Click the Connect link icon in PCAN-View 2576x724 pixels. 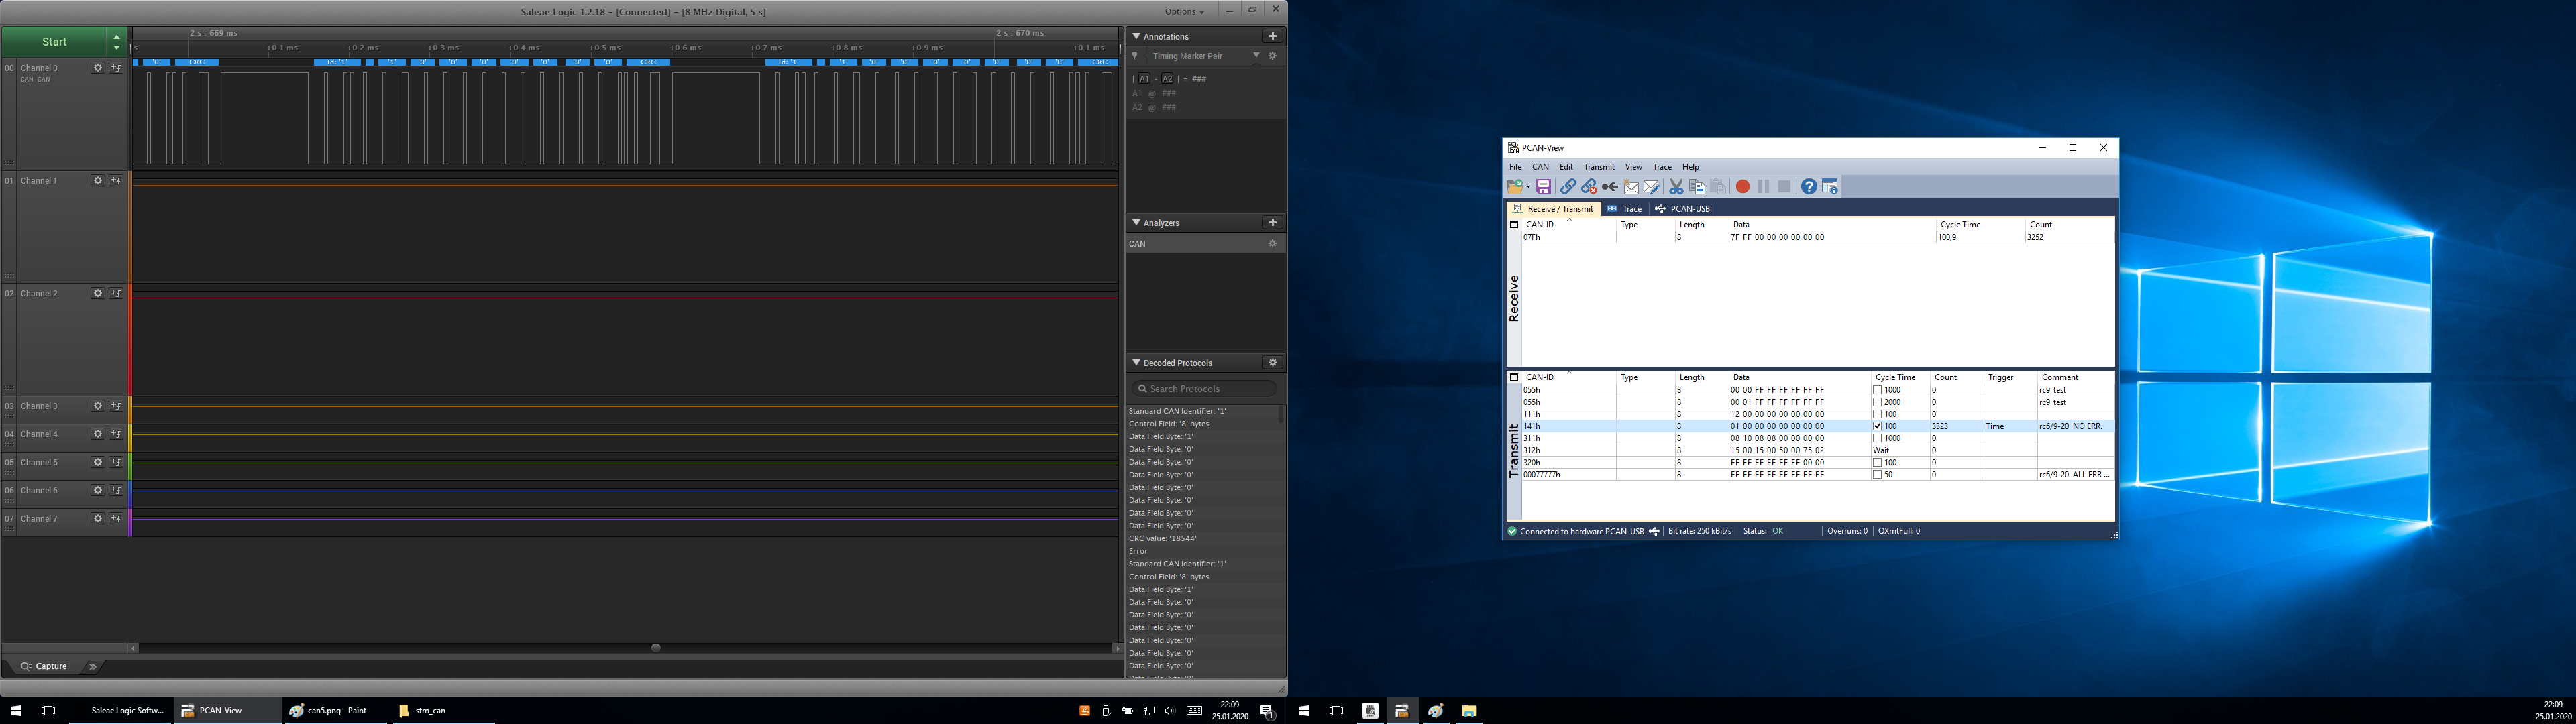pos(1567,187)
